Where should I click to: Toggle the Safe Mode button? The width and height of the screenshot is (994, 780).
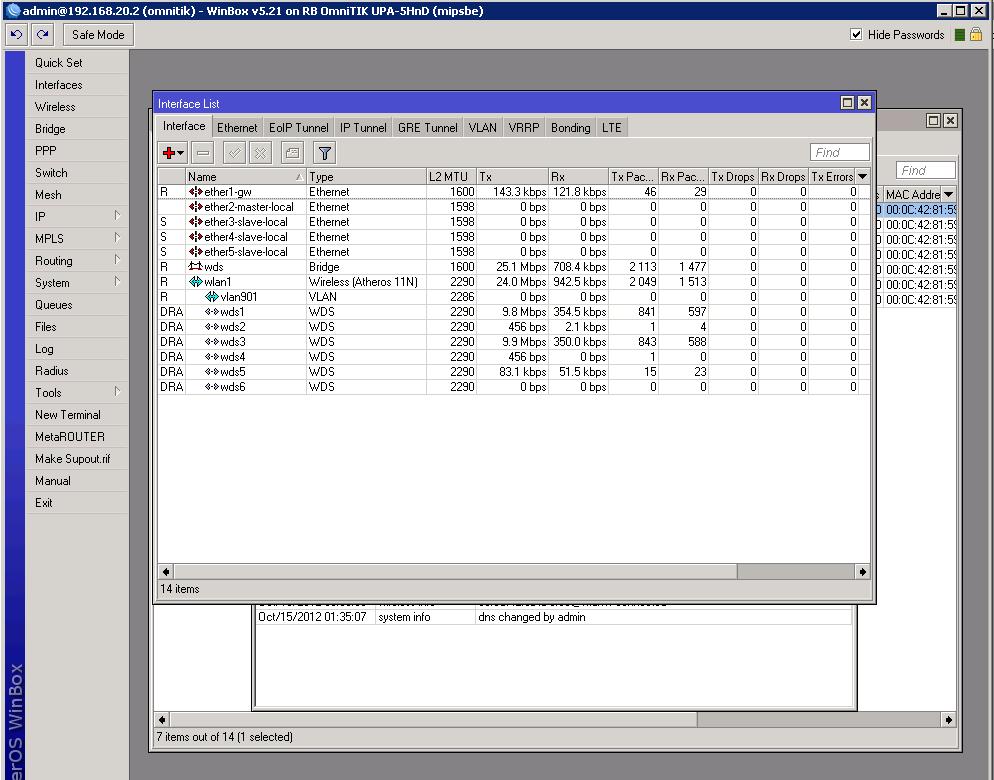[98, 35]
